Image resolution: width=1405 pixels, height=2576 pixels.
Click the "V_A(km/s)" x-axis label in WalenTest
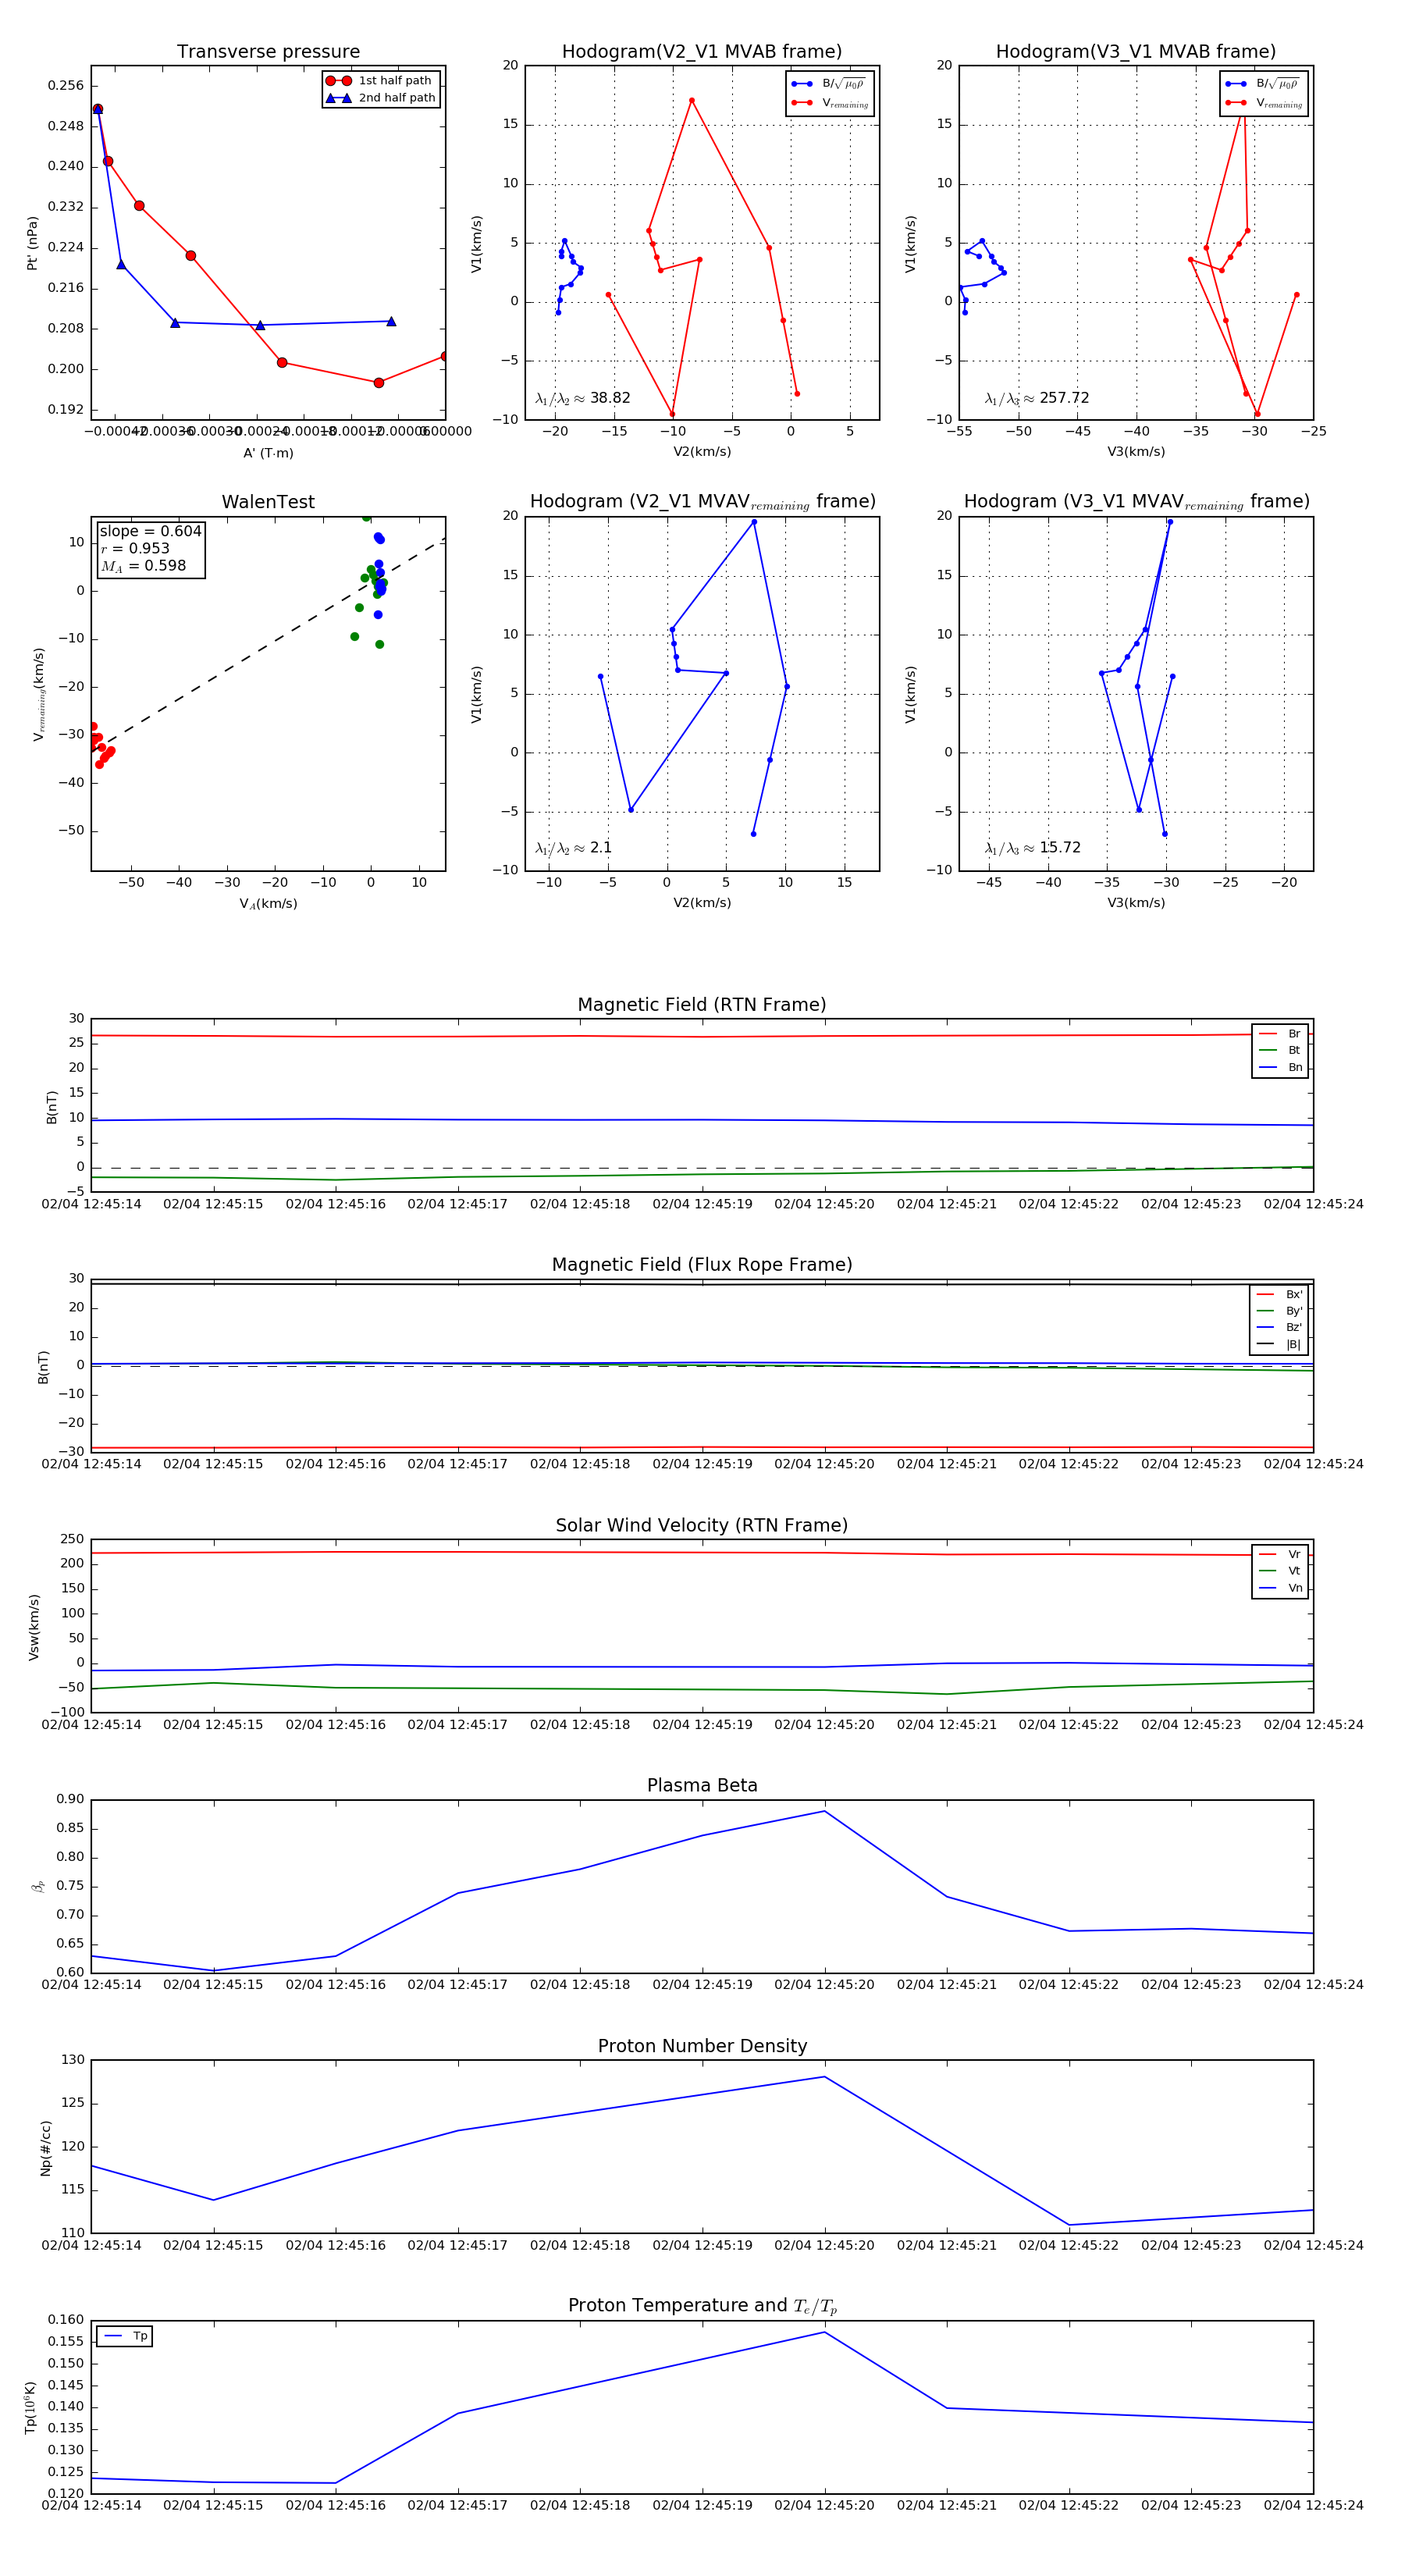(x=268, y=904)
